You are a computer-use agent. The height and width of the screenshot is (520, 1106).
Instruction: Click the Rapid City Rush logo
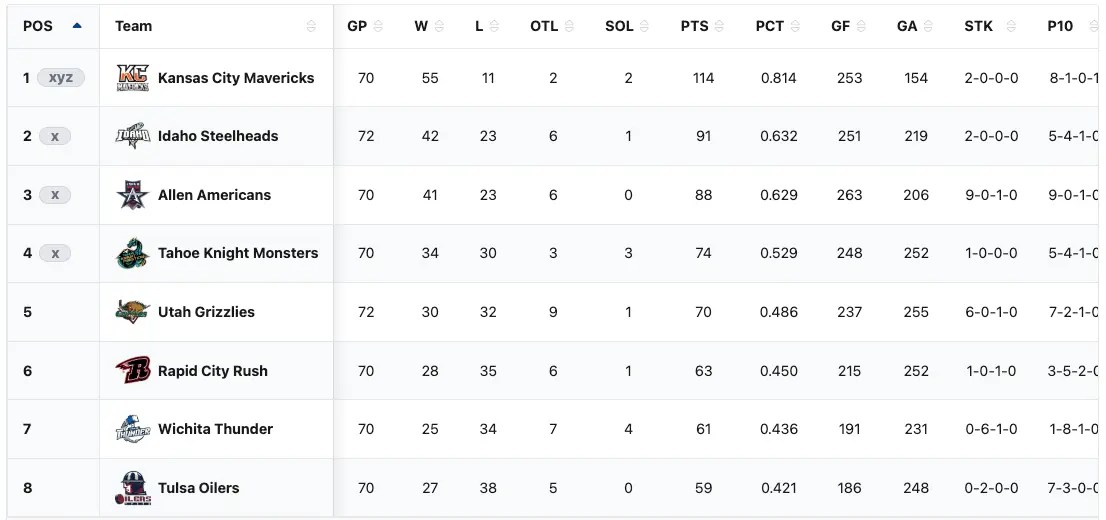[133, 371]
